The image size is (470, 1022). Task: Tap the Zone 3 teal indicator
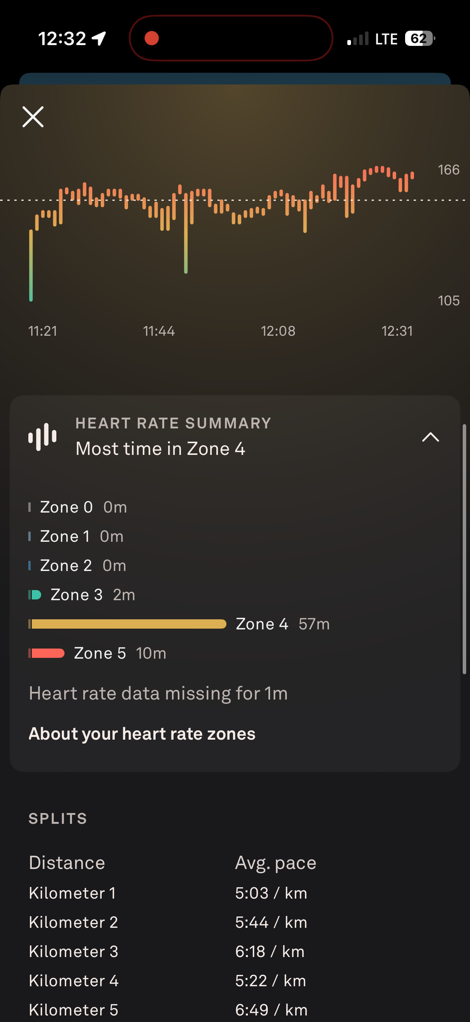click(35, 595)
